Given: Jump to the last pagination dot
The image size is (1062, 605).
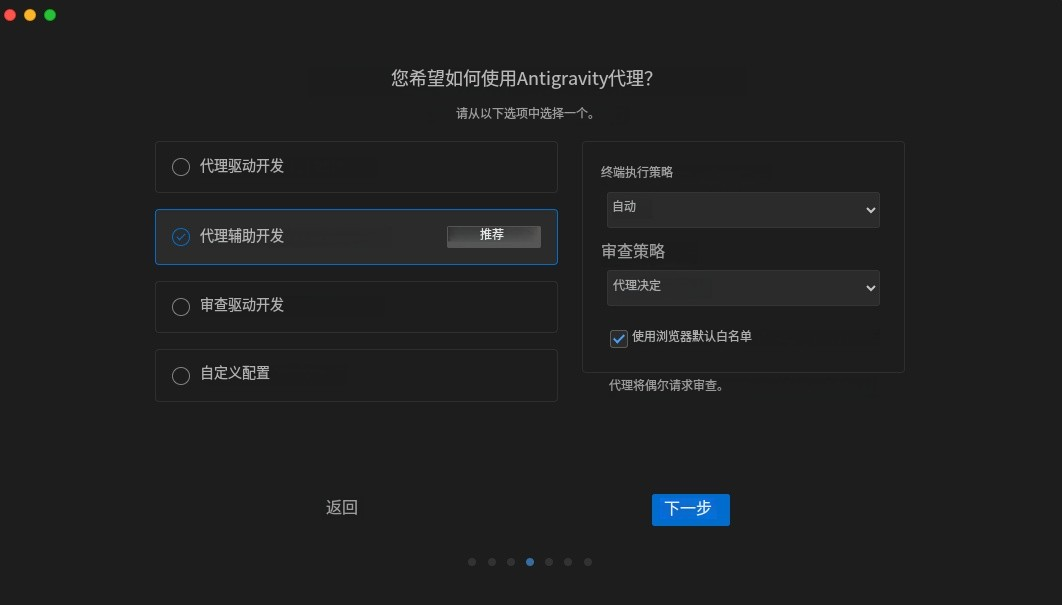Looking at the screenshot, I should (x=587, y=561).
